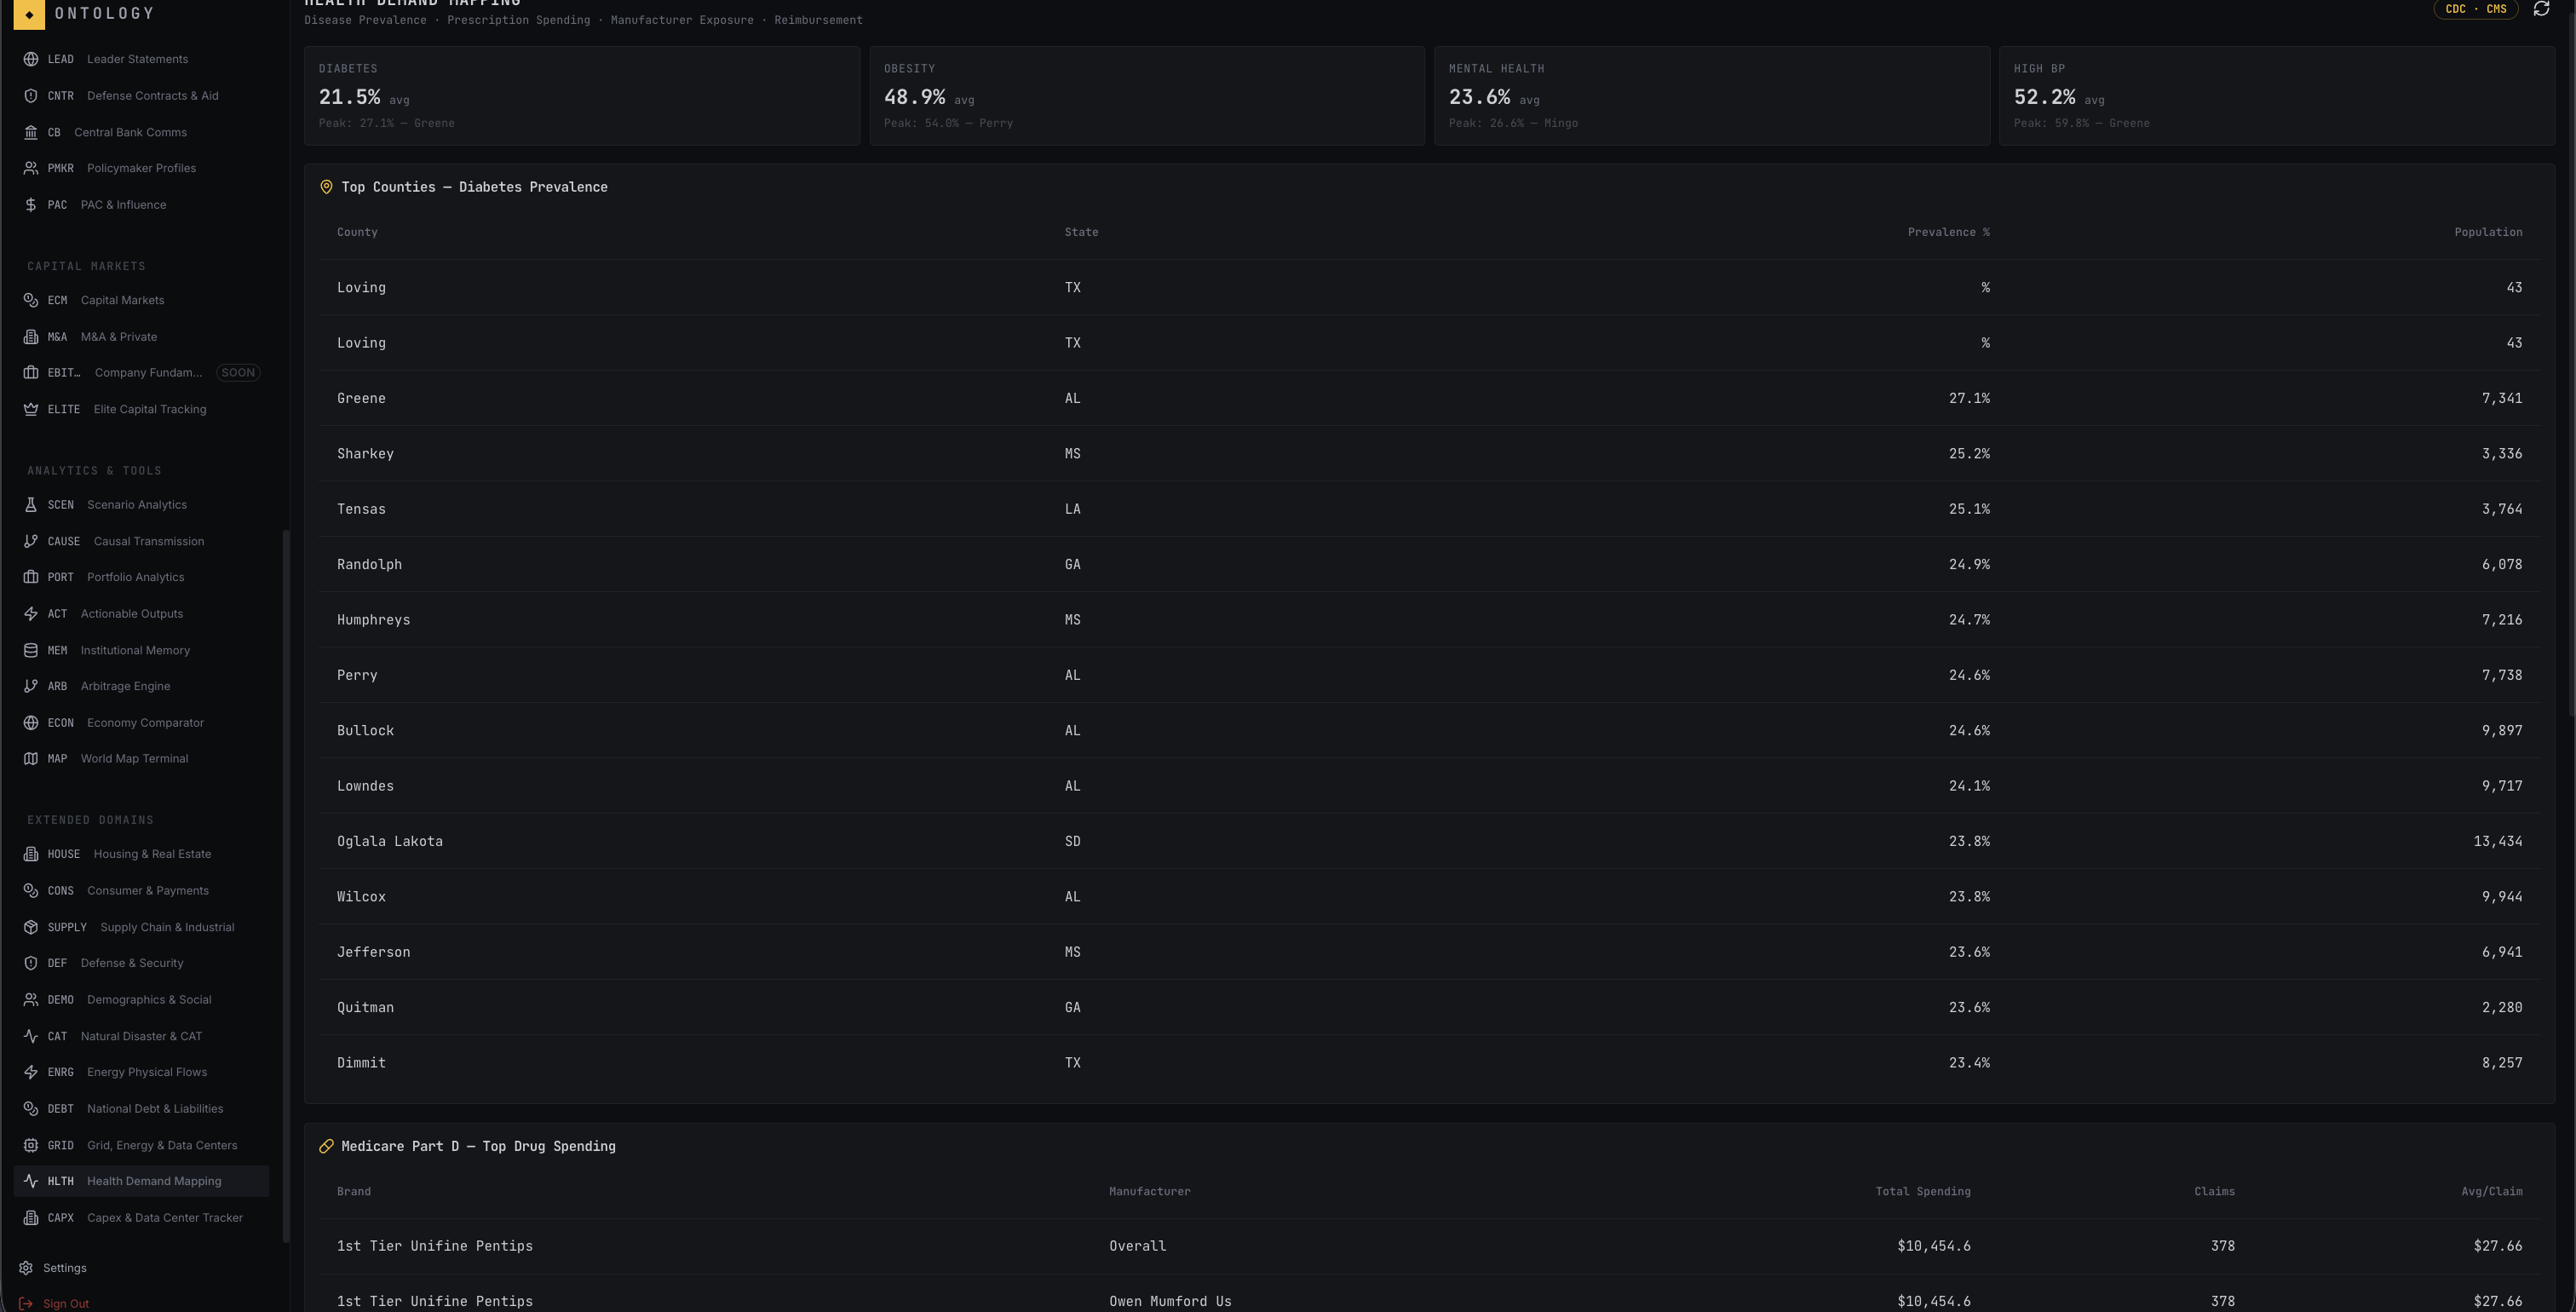
Task: Open the Scenario Analytics tool
Action: coord(136,504)
